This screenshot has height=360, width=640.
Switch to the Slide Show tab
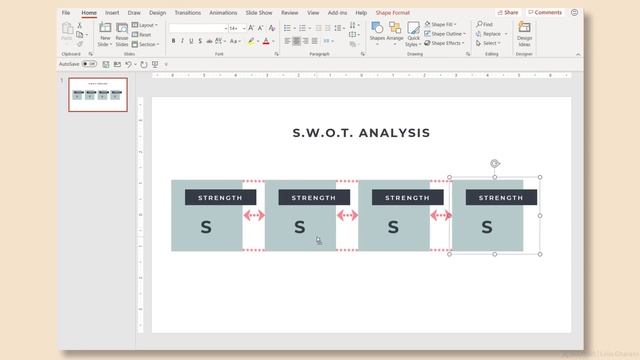click(x=259, y=13)
